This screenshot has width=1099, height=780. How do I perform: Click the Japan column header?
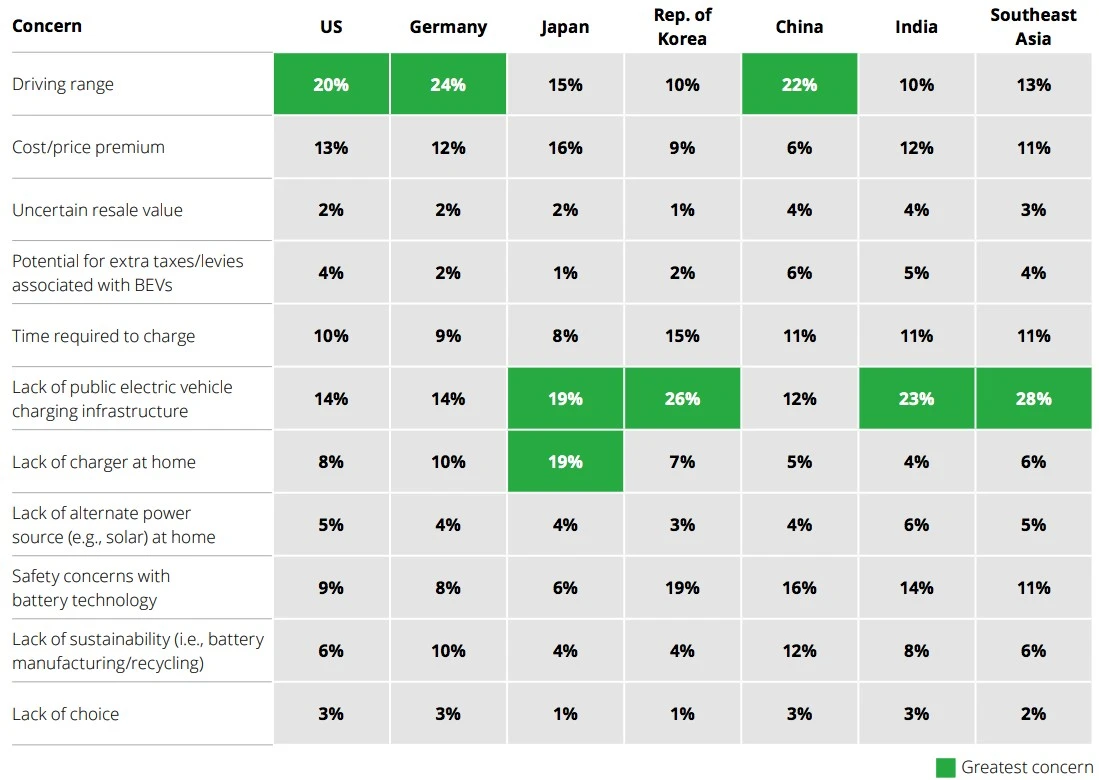point(565,27)
